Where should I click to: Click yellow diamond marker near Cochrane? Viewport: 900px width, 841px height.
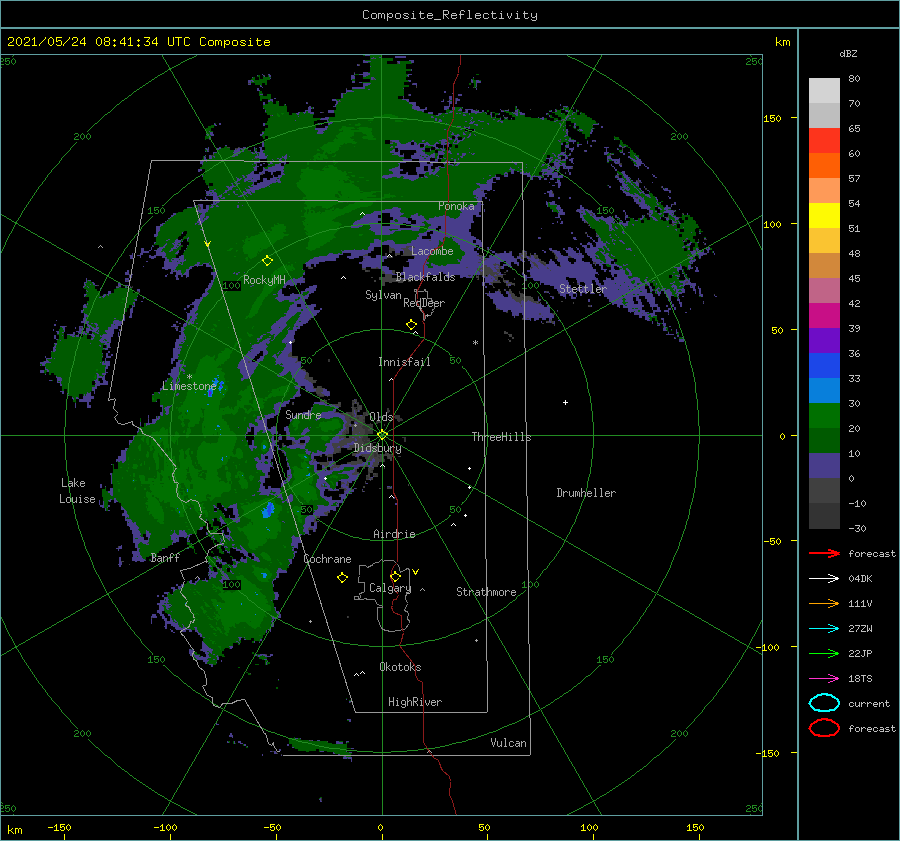tap(342, 578)
